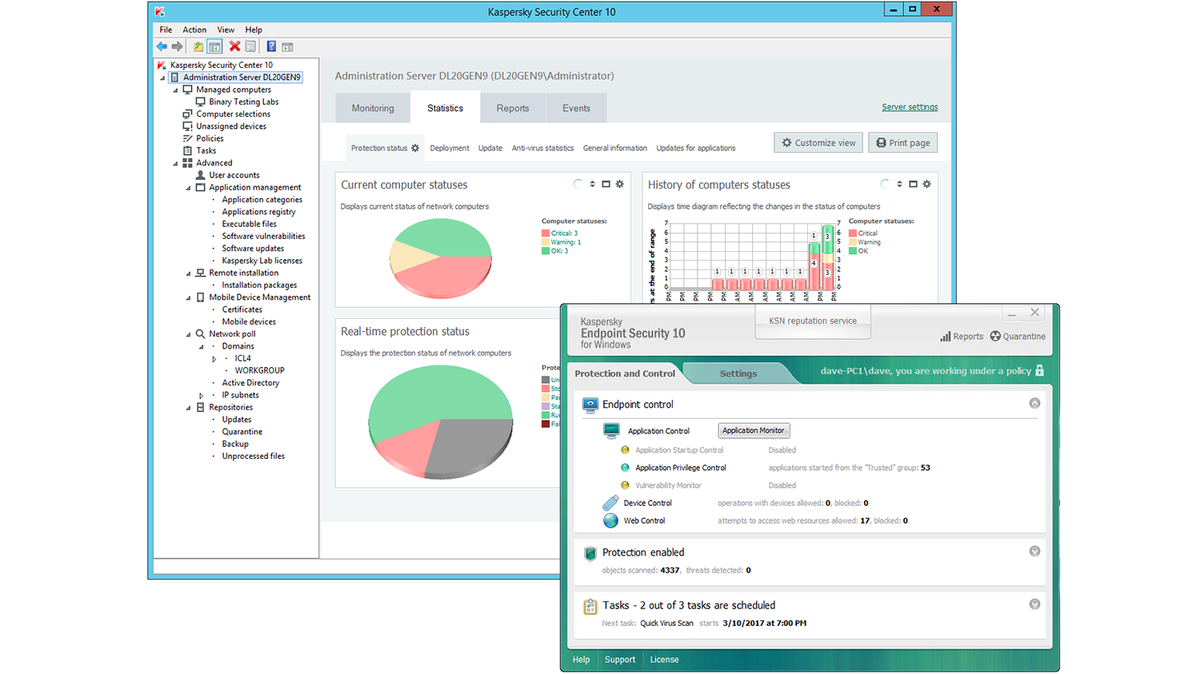The width and height of the screenshot is (1200, 674).
Task: Click the Policies icon in the tree
Action: click(x=188, y=138)
